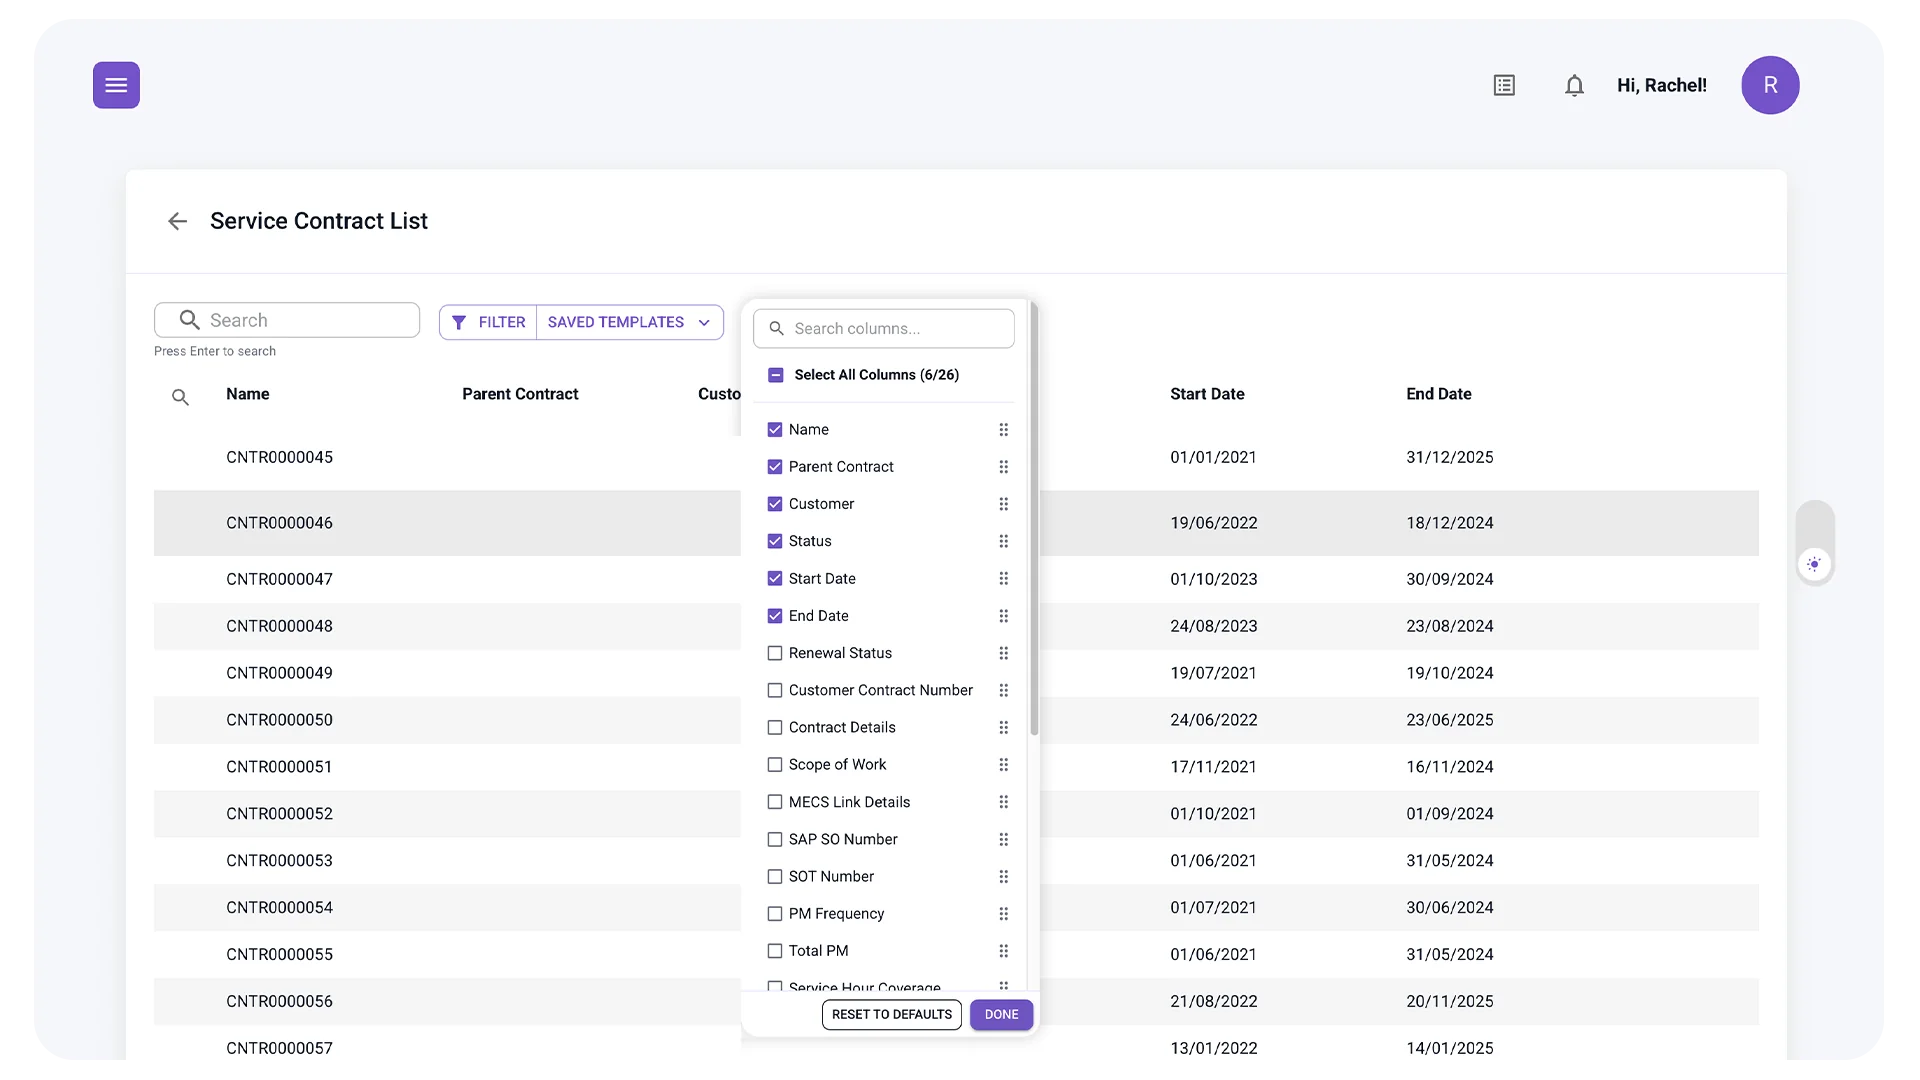Open the hamburger menu
Image resolution: width=1920 pixels, height=1080 pixels.
(x=116, y=85)
